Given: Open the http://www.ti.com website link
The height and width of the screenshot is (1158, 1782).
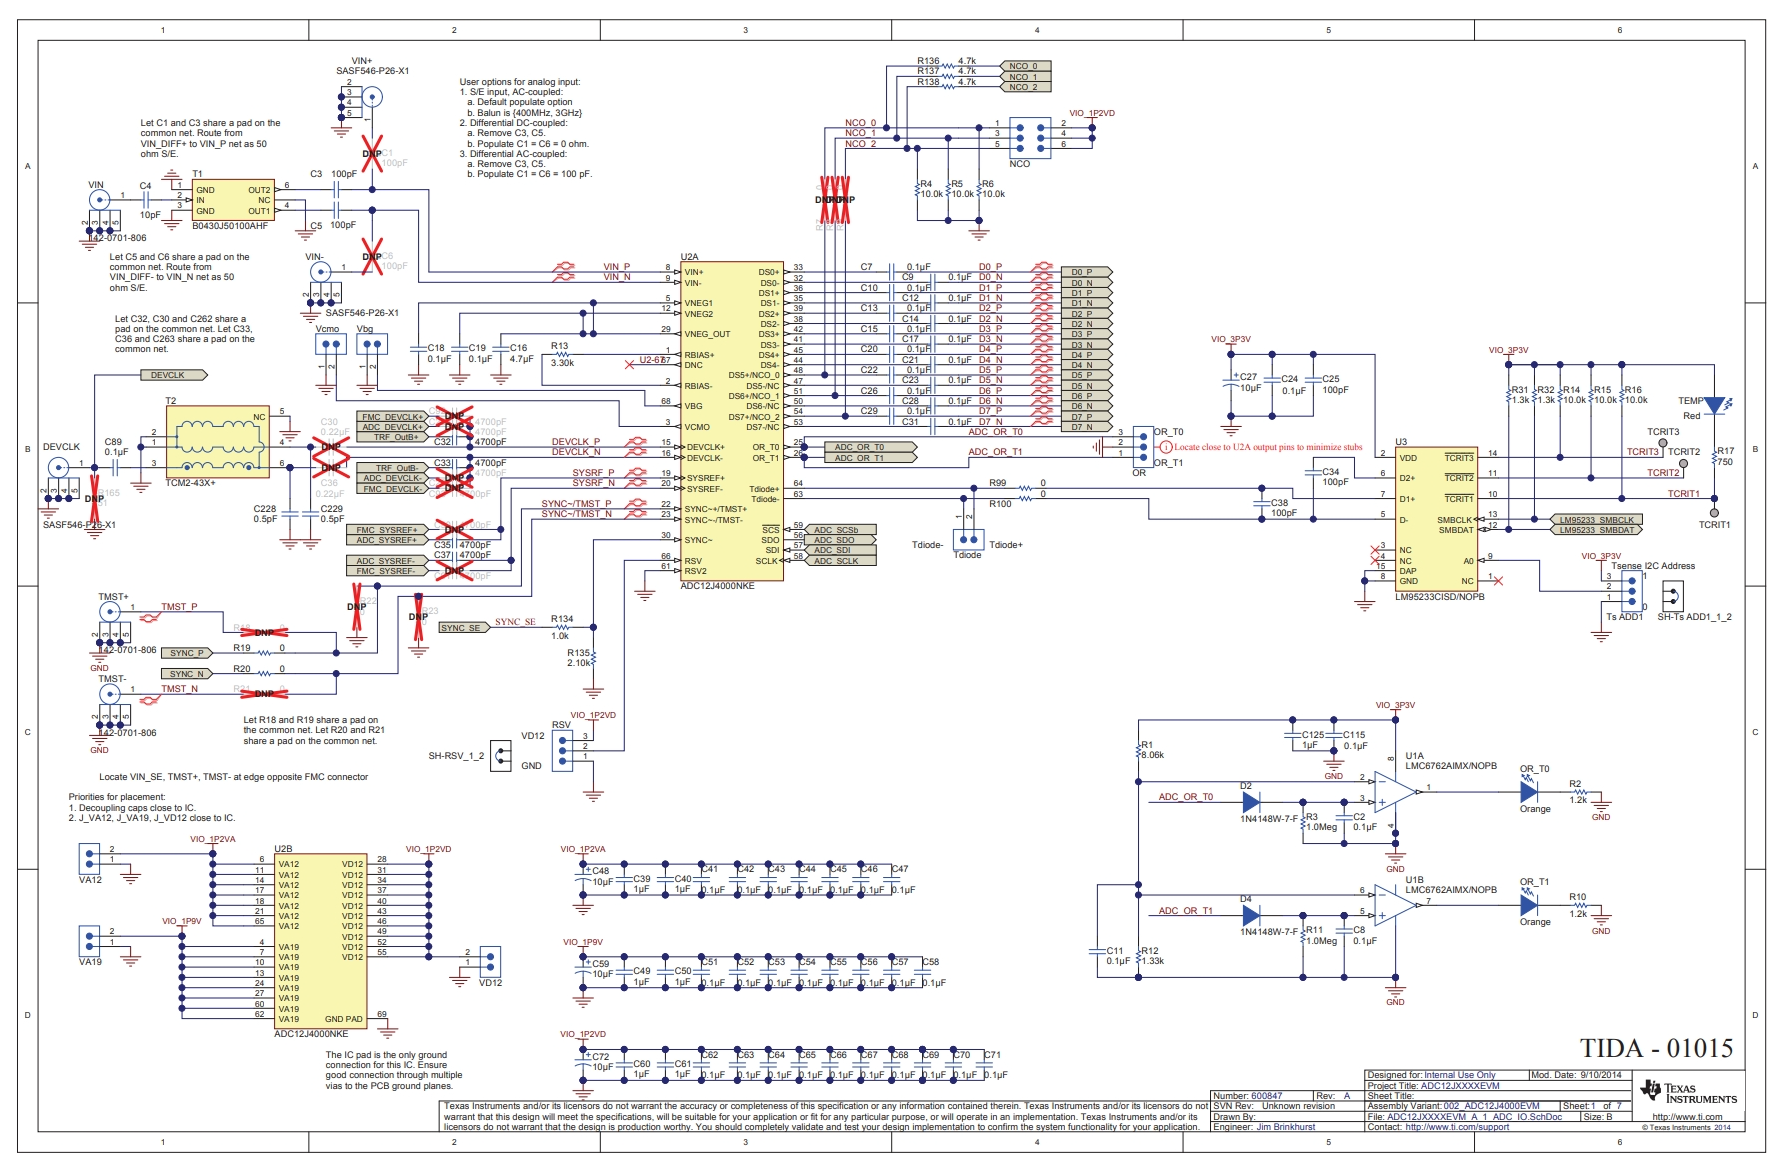Looking at the screenshot, I should (1687, 1117).
